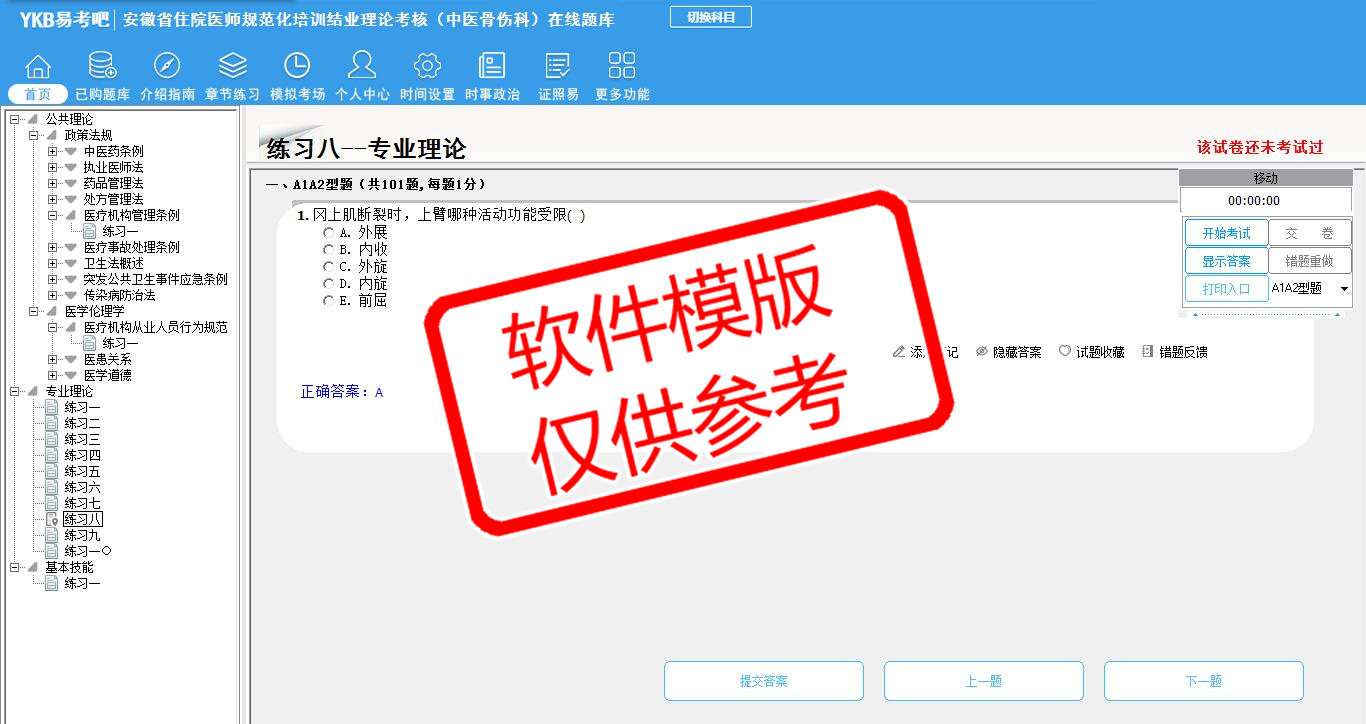
Task: Select answer option C. 外旋
Action: (x=328, y=267)
